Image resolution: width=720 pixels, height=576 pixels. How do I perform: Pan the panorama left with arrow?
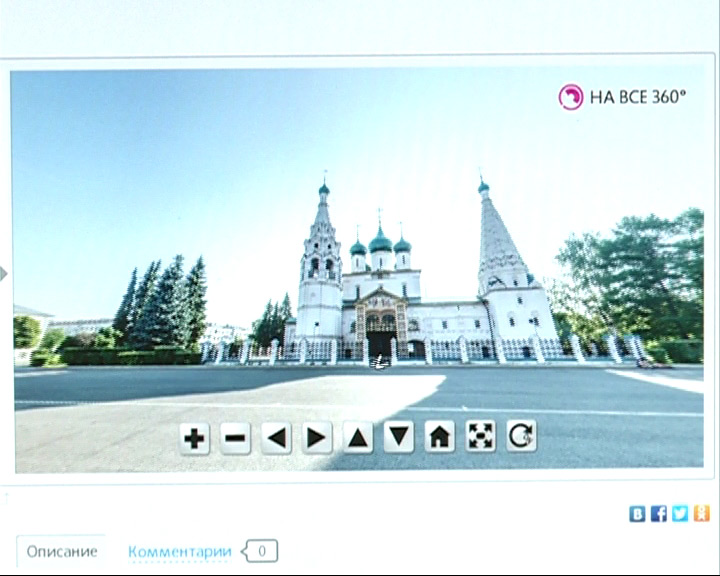tap(276, 438)
